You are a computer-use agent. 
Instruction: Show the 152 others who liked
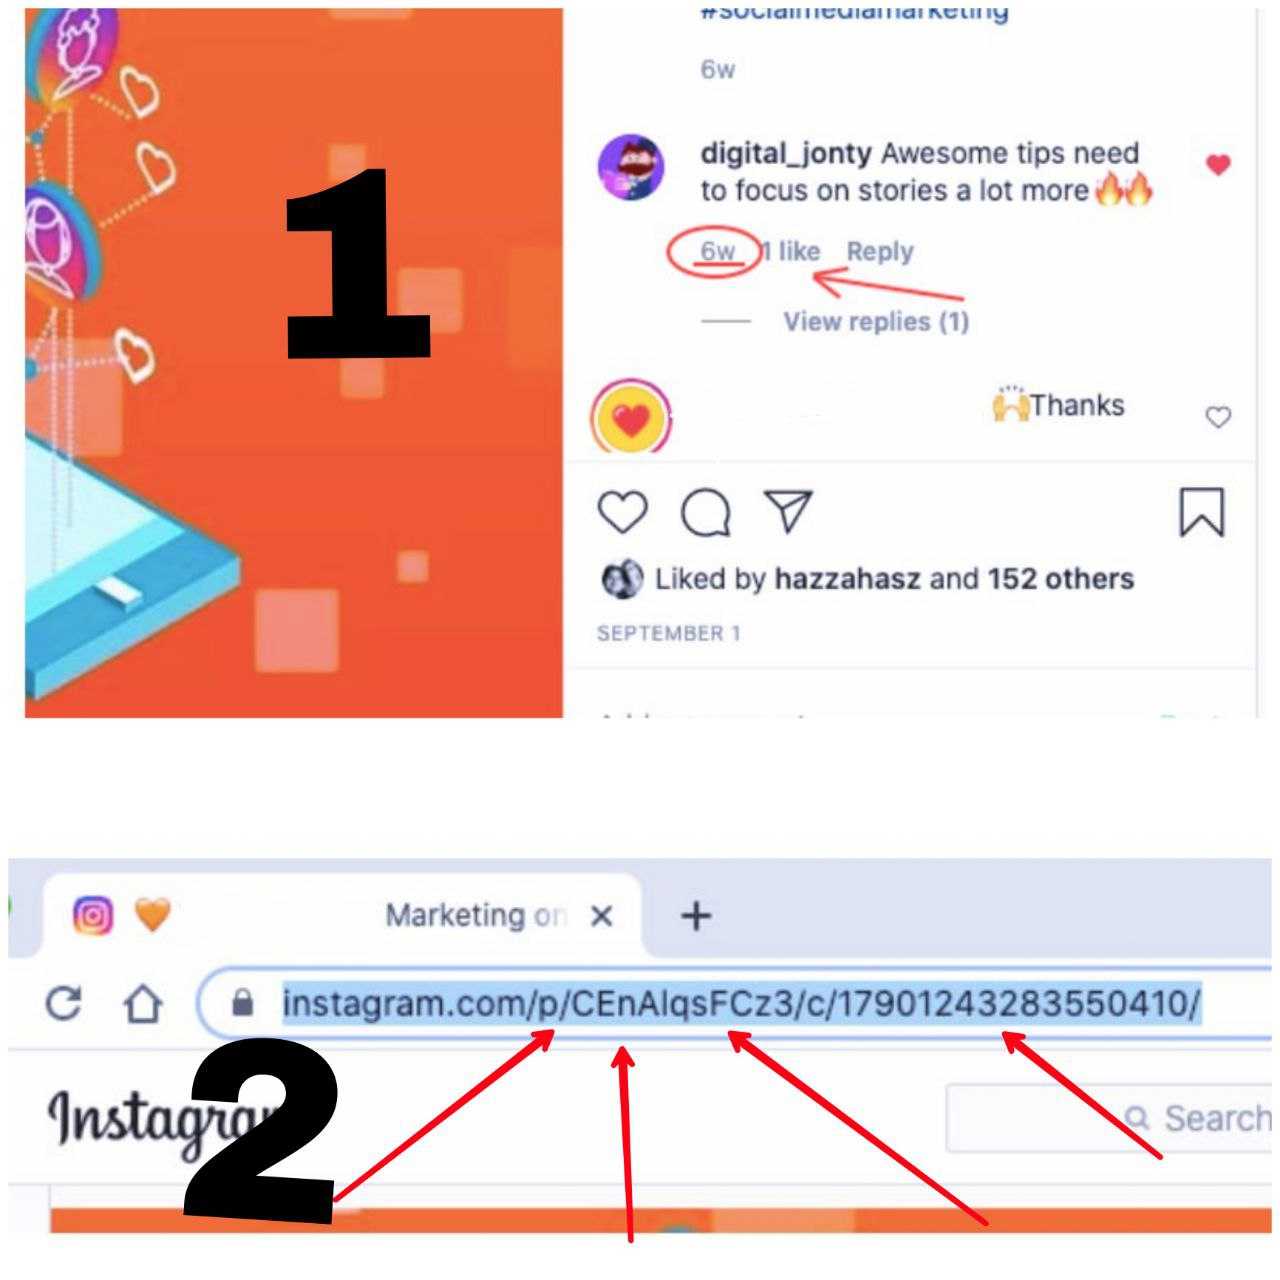1061,579
